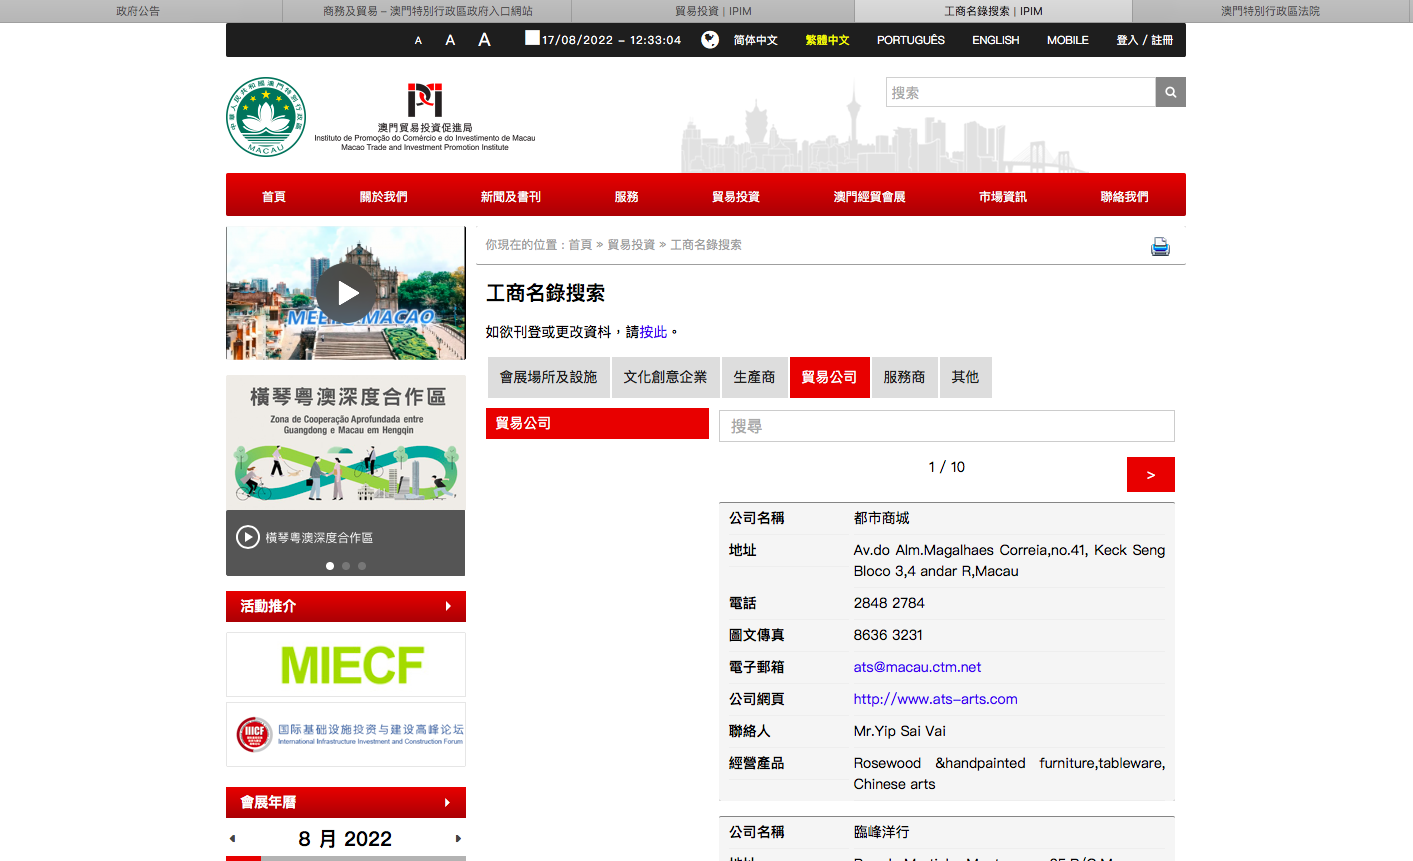Open 聯絡我們 menu
Viewport: 1413px width, 861px height.
click(x=1125, y=196)
